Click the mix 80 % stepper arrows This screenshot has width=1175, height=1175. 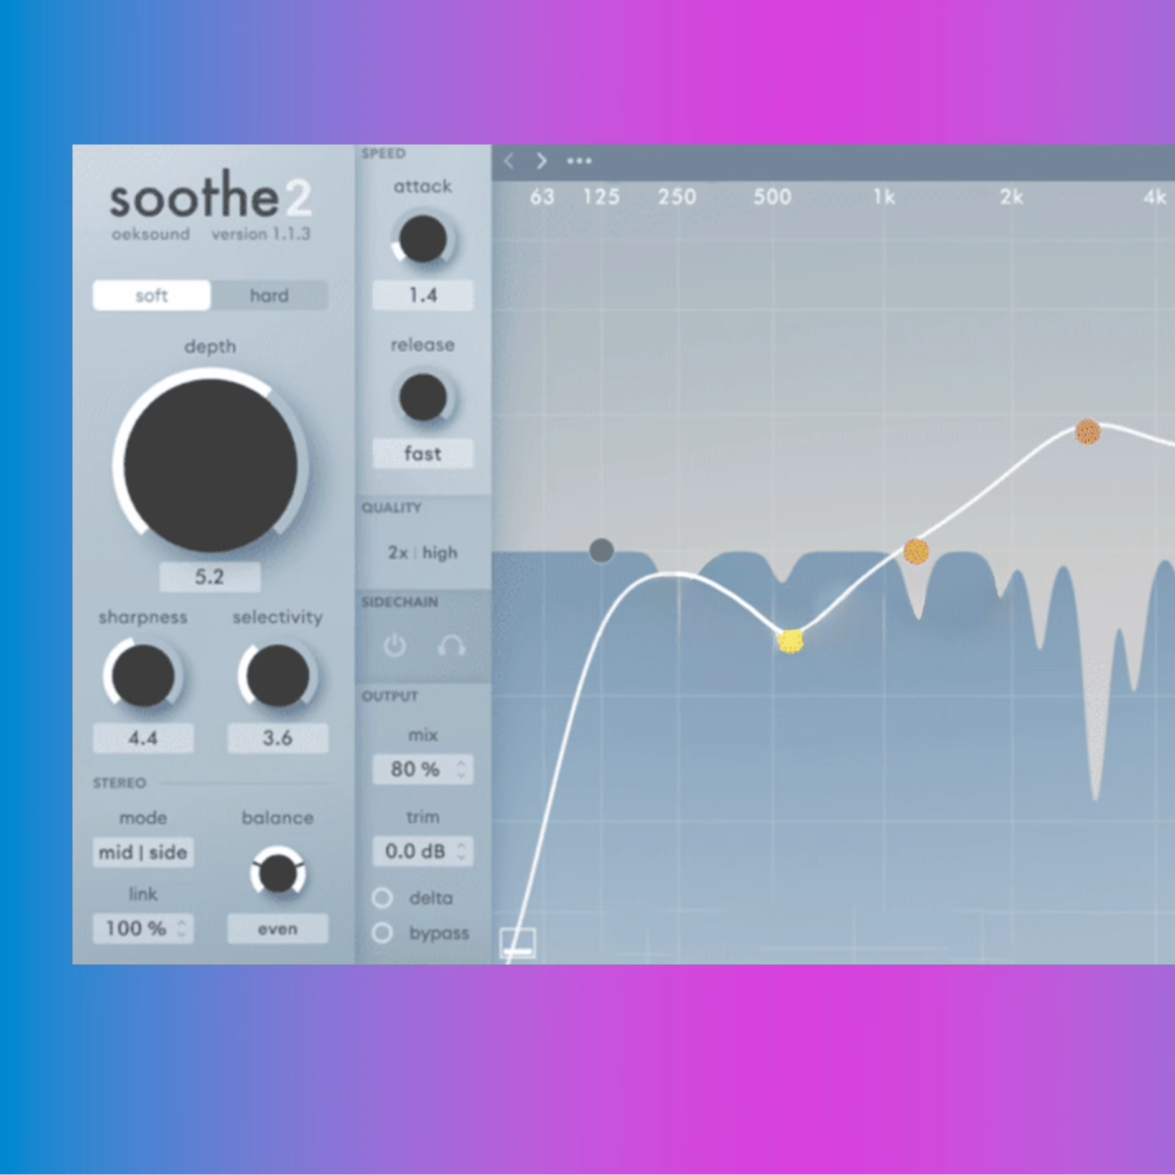[461, 769]
